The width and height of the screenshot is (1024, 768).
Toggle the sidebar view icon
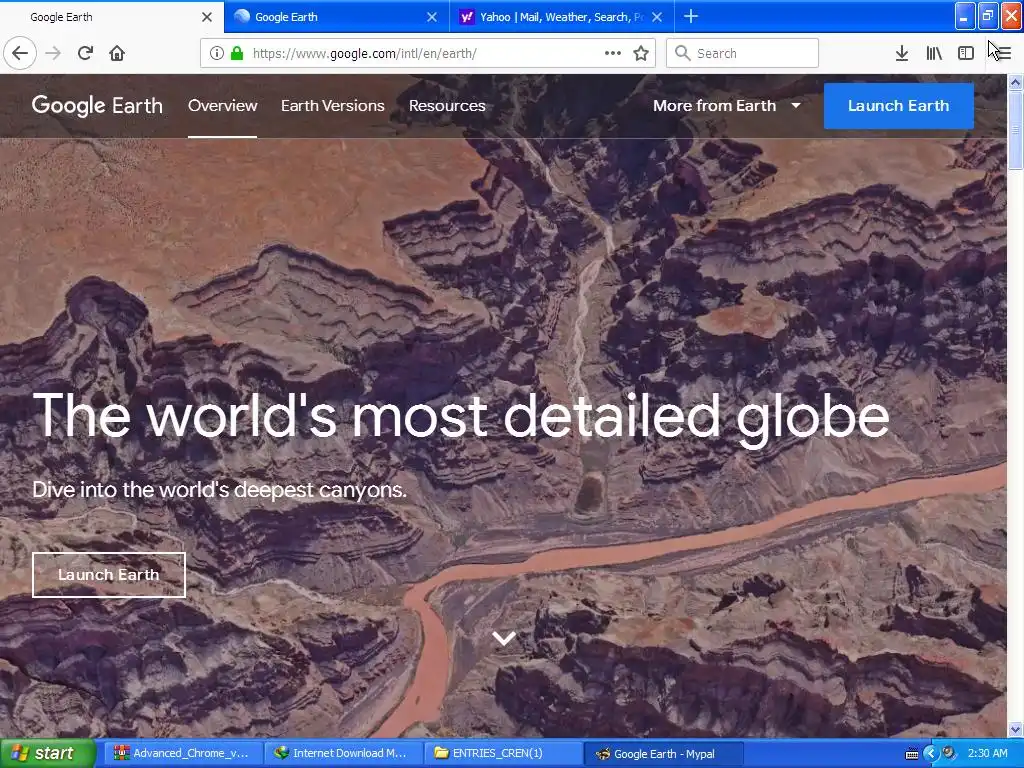[966, 54]
